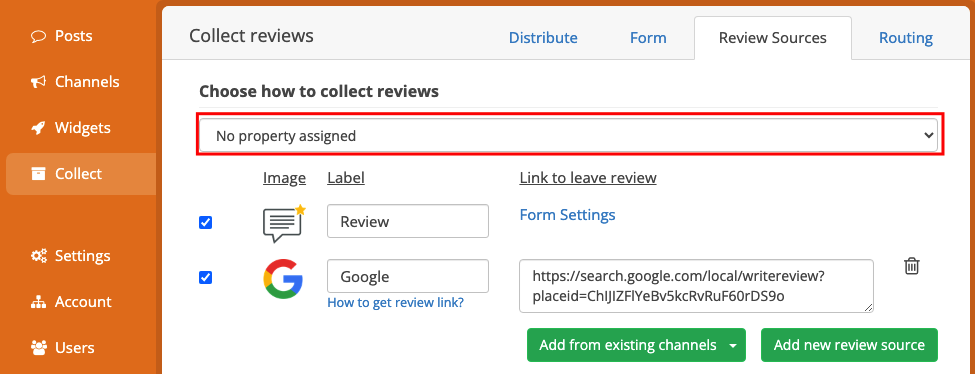Open Widgets using the rocket icon
975x374 pixels.
[x=39, y=128]
